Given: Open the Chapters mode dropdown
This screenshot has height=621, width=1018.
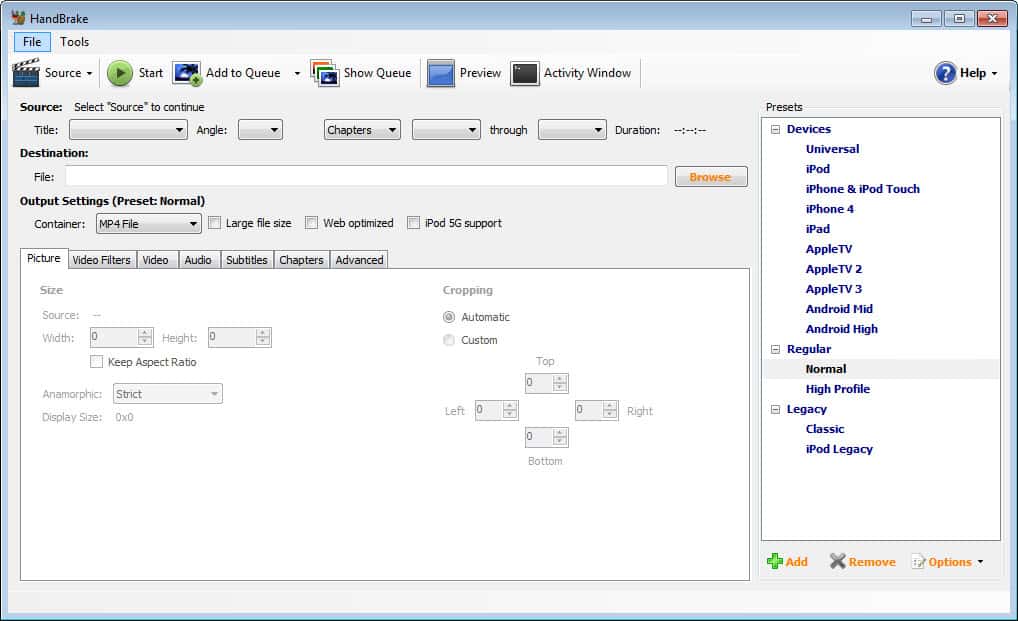Looking at the screenshot, I should 362,130.
